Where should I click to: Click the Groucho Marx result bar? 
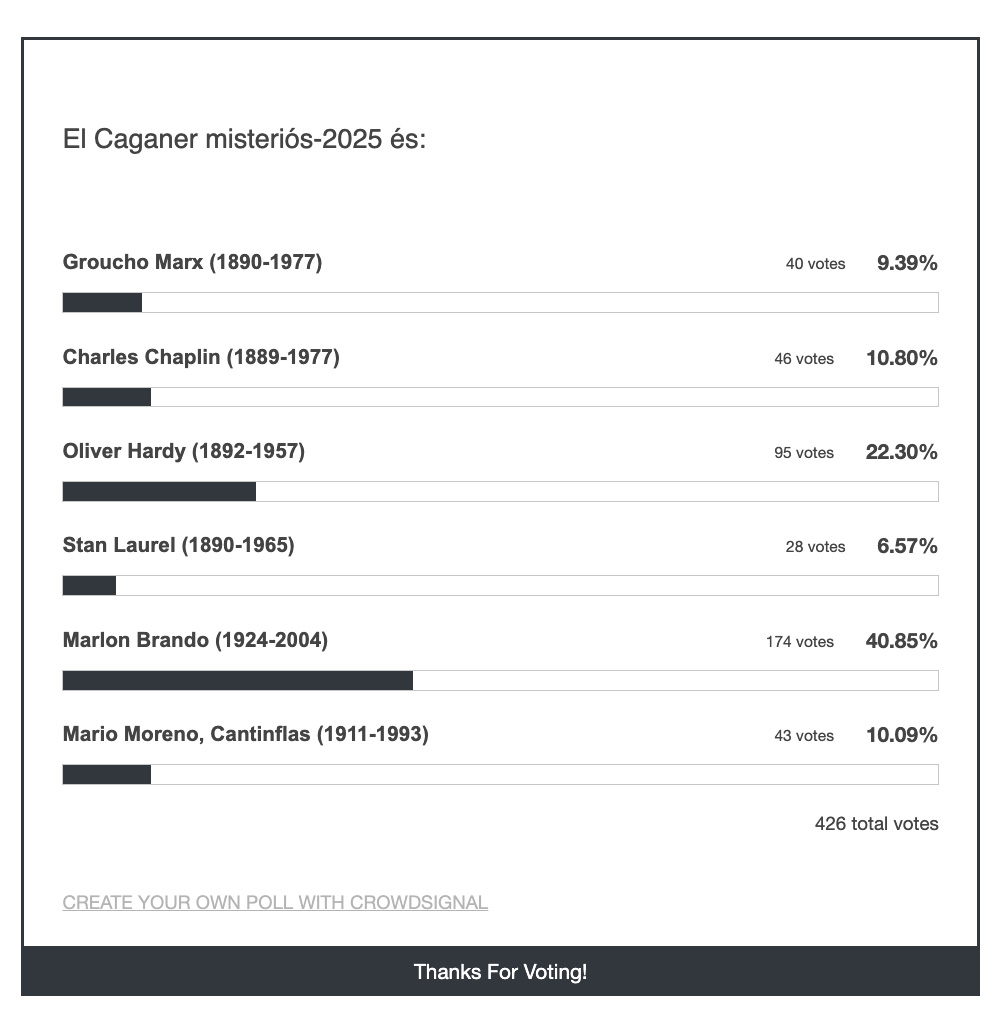tap(500, 303)
